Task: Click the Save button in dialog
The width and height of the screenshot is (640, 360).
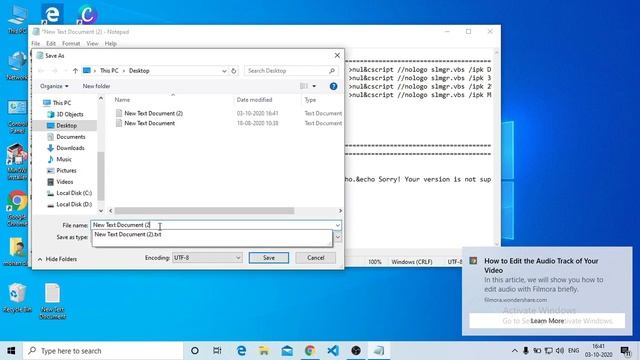Action: pos(269,258)
